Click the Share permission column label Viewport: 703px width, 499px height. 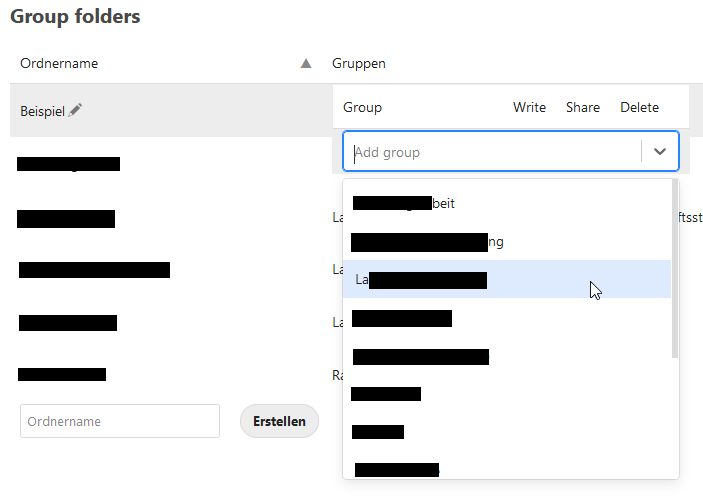[x=583, y=107]
